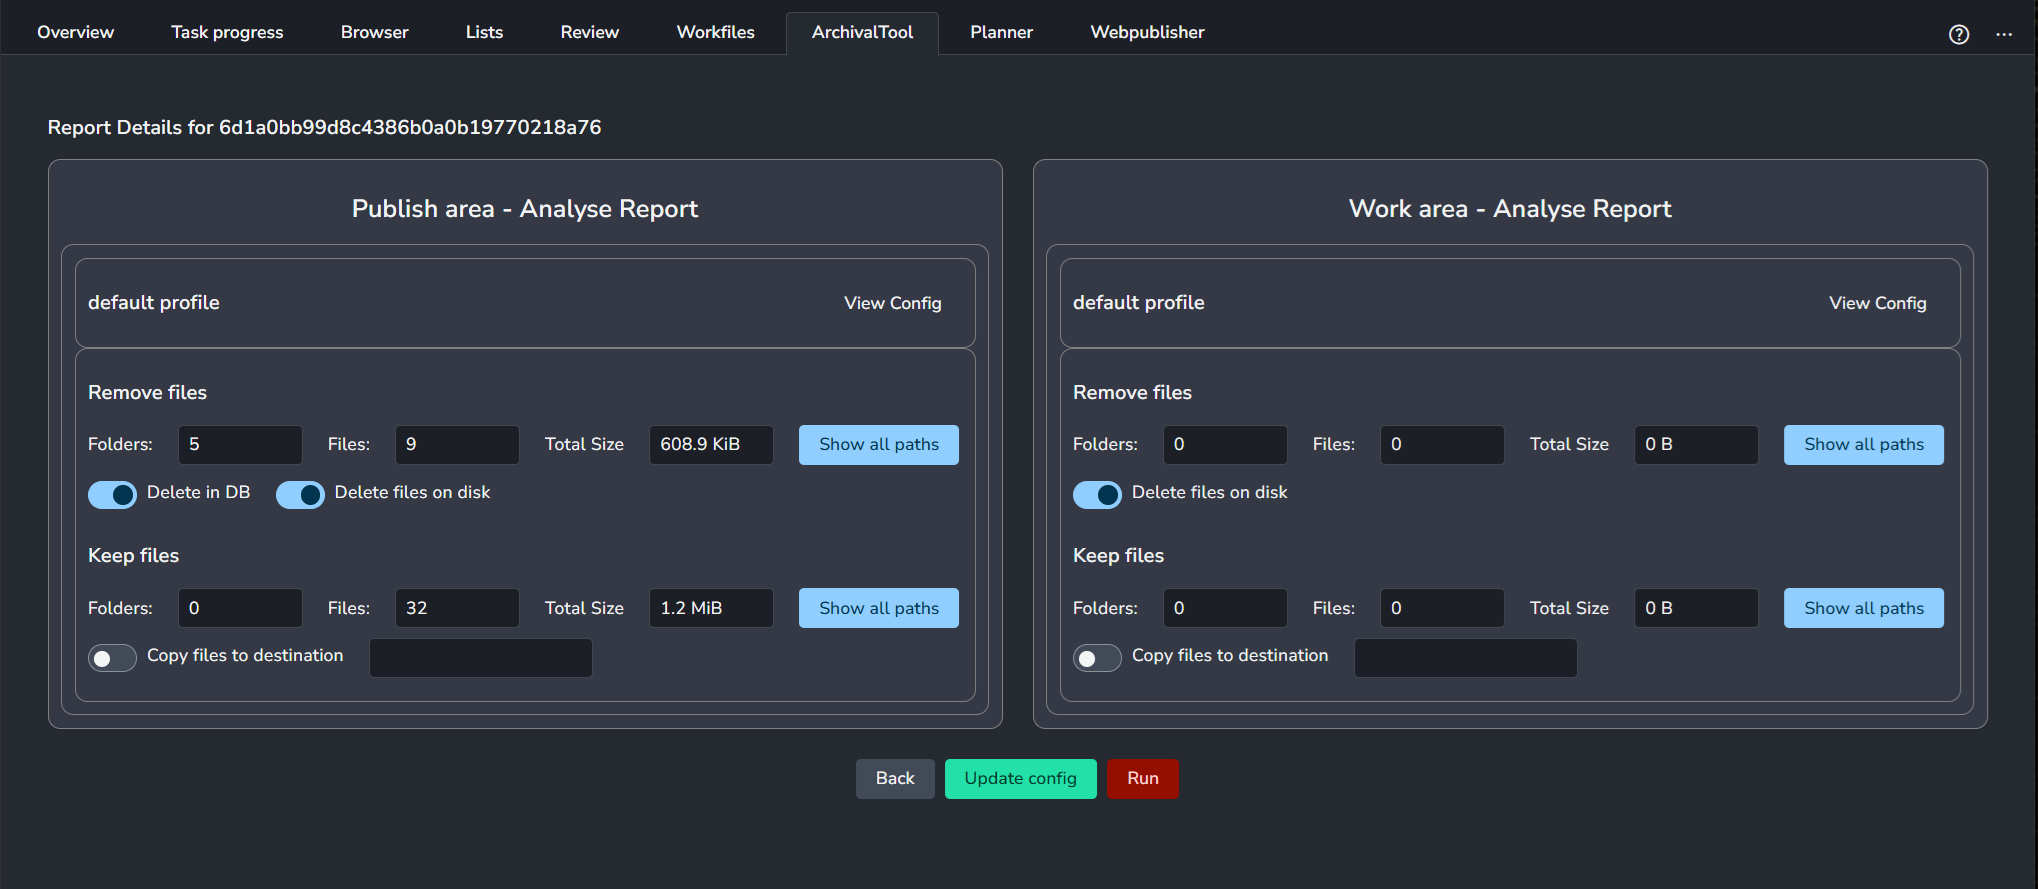2038x889 pixels.
Task: Switch to the Overview tab
Action: point(76,32)
